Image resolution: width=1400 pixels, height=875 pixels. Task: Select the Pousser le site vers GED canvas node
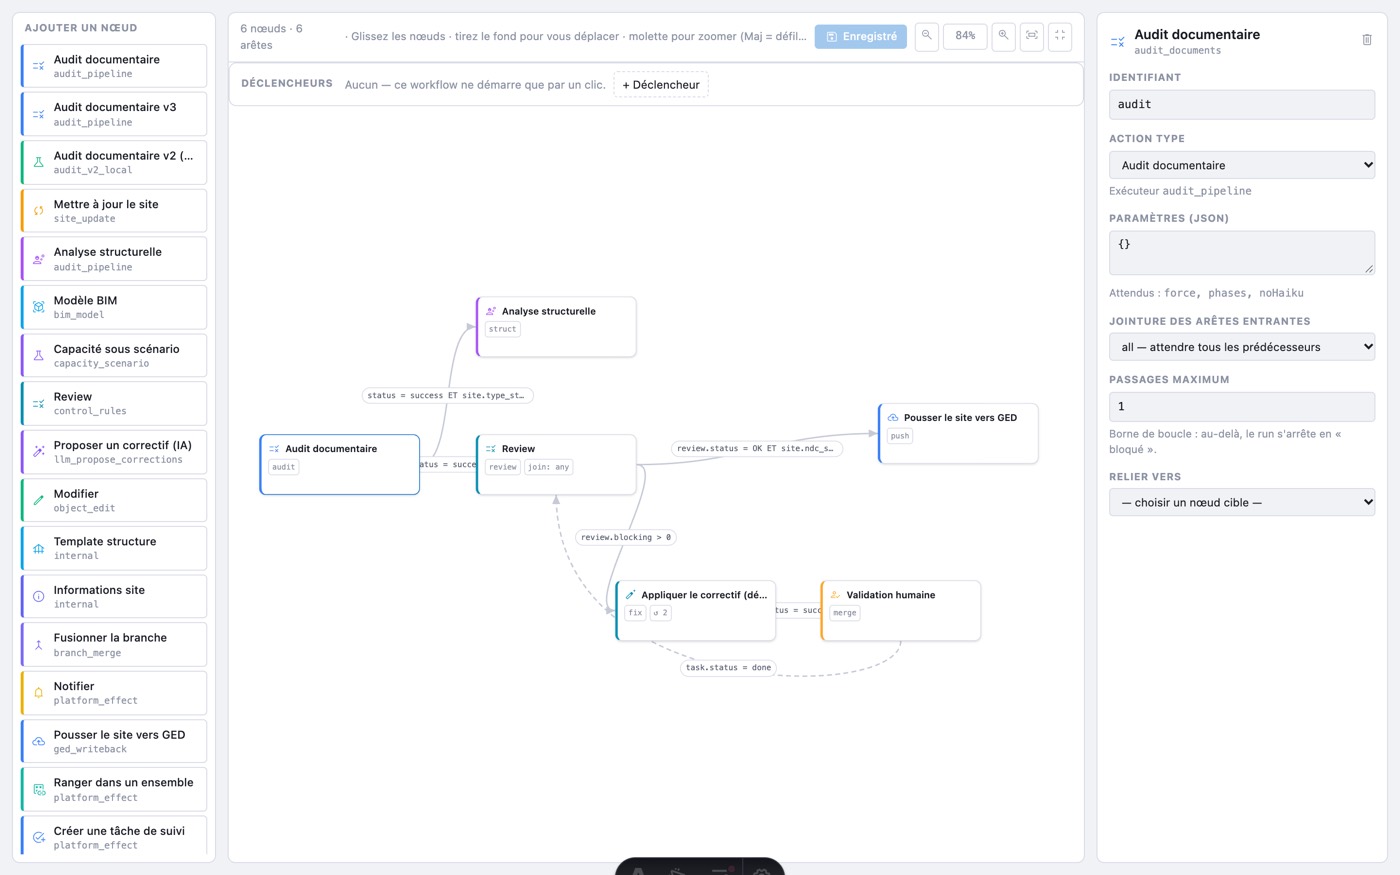click(x=958, y=433)
